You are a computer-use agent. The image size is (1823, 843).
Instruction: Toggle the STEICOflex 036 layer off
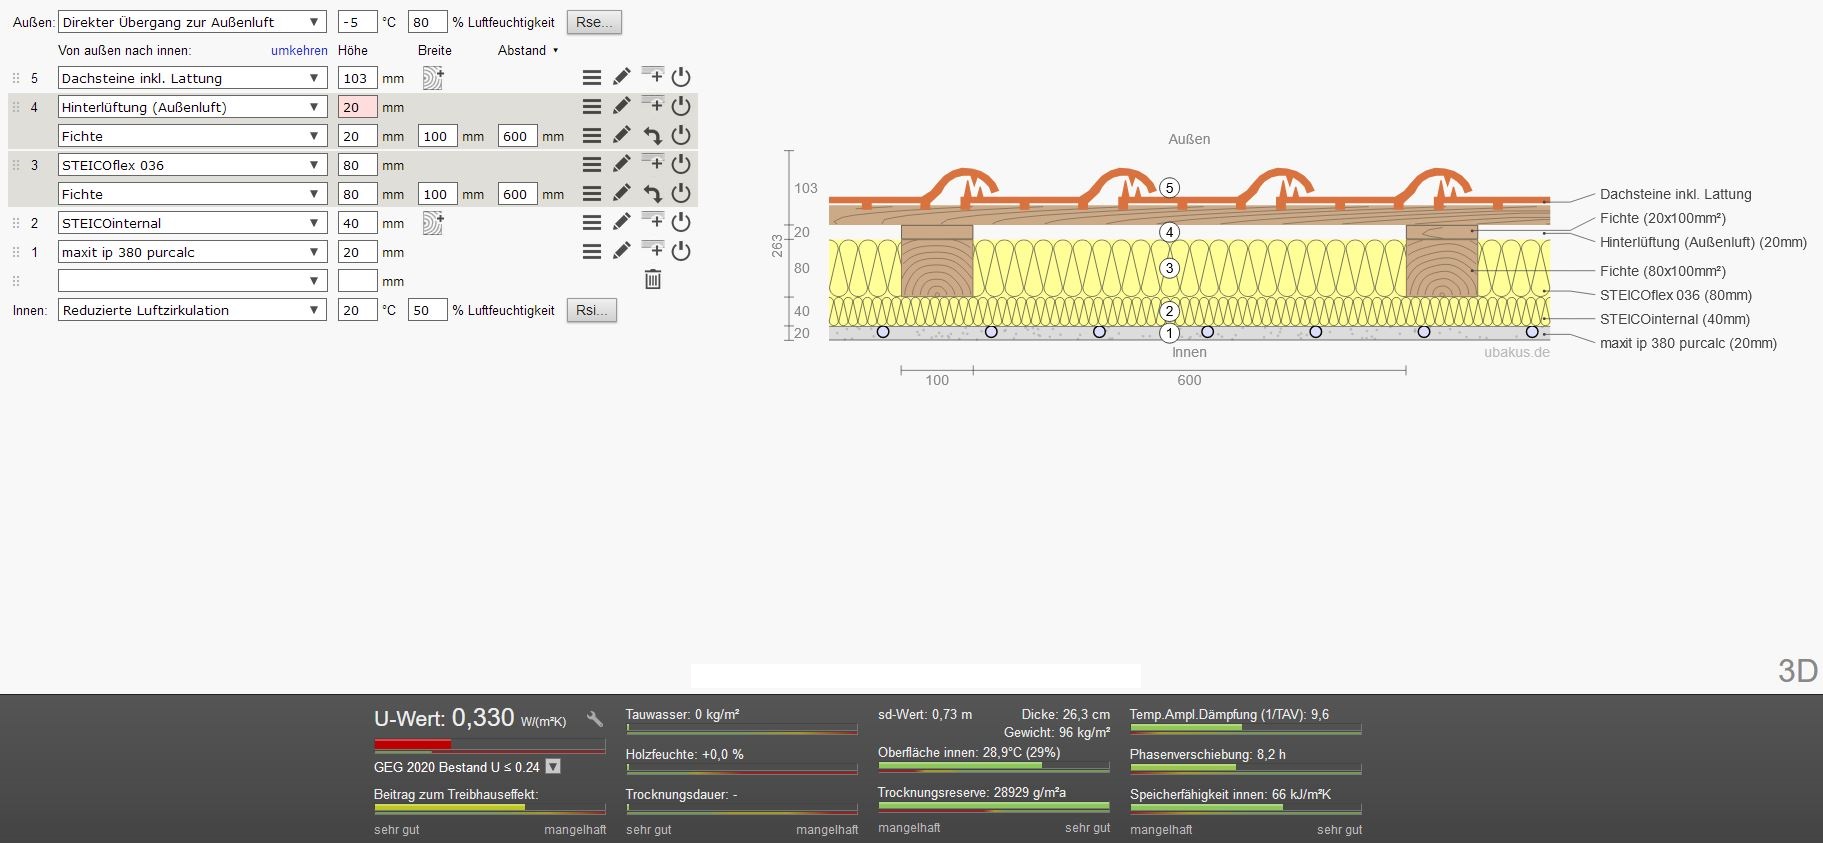(x=681, y=164)
